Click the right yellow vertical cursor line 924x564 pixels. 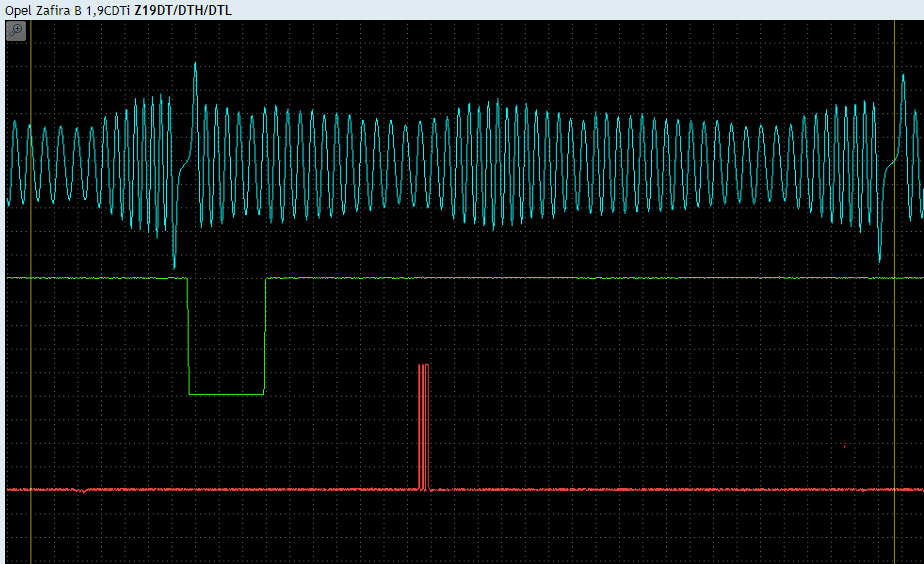point(895,292)
